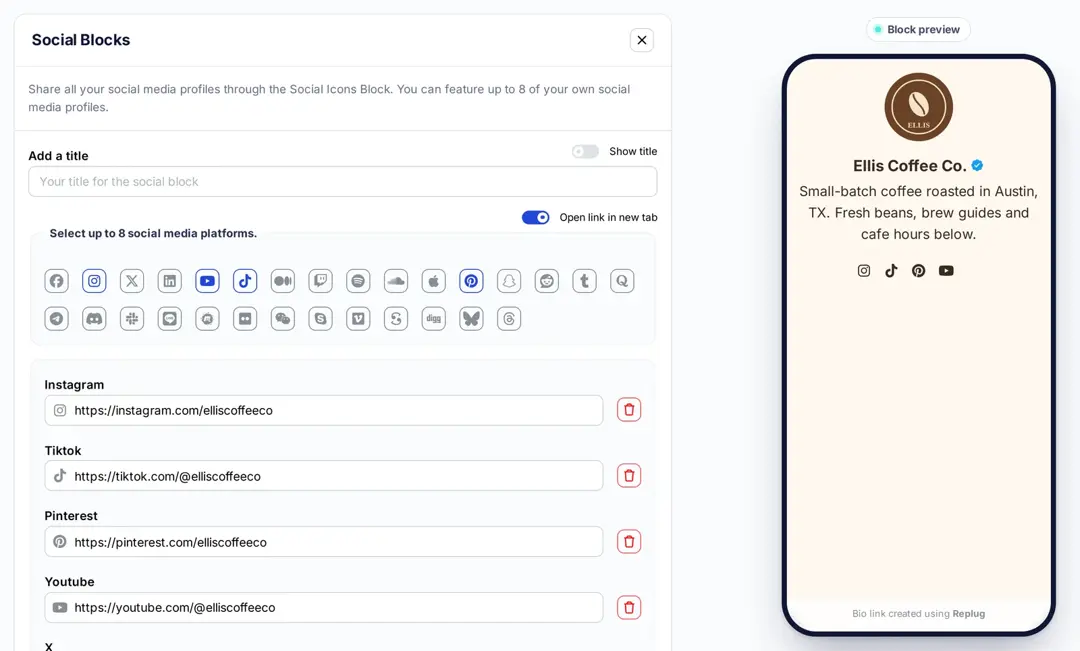
Task: Delete the Instagram link row
Action: click(629, 410)
